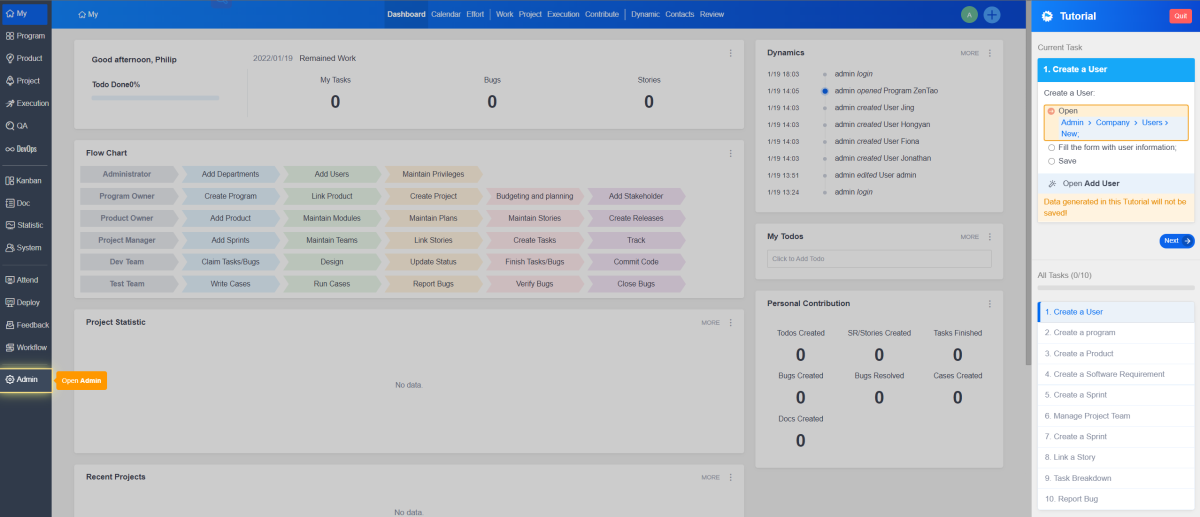Select the Open Admin radio step
1200x517 pixels.
click(x=1051, y=111)
